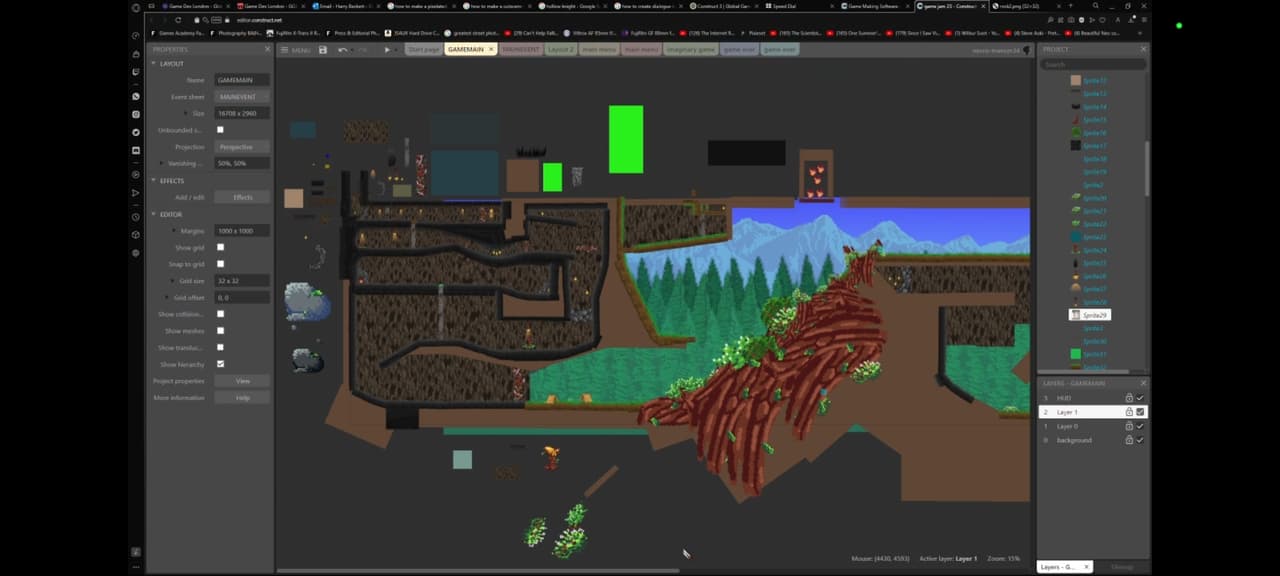Screen dimensions: 1280x576
Task: Expand the Size property arrow
Action: (x=185, y=113)
